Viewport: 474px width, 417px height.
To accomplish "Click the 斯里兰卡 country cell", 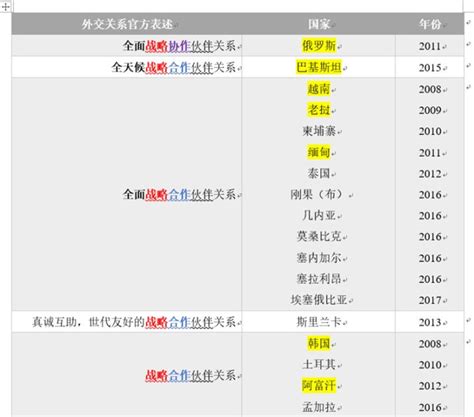I will [x=319, y=322].
